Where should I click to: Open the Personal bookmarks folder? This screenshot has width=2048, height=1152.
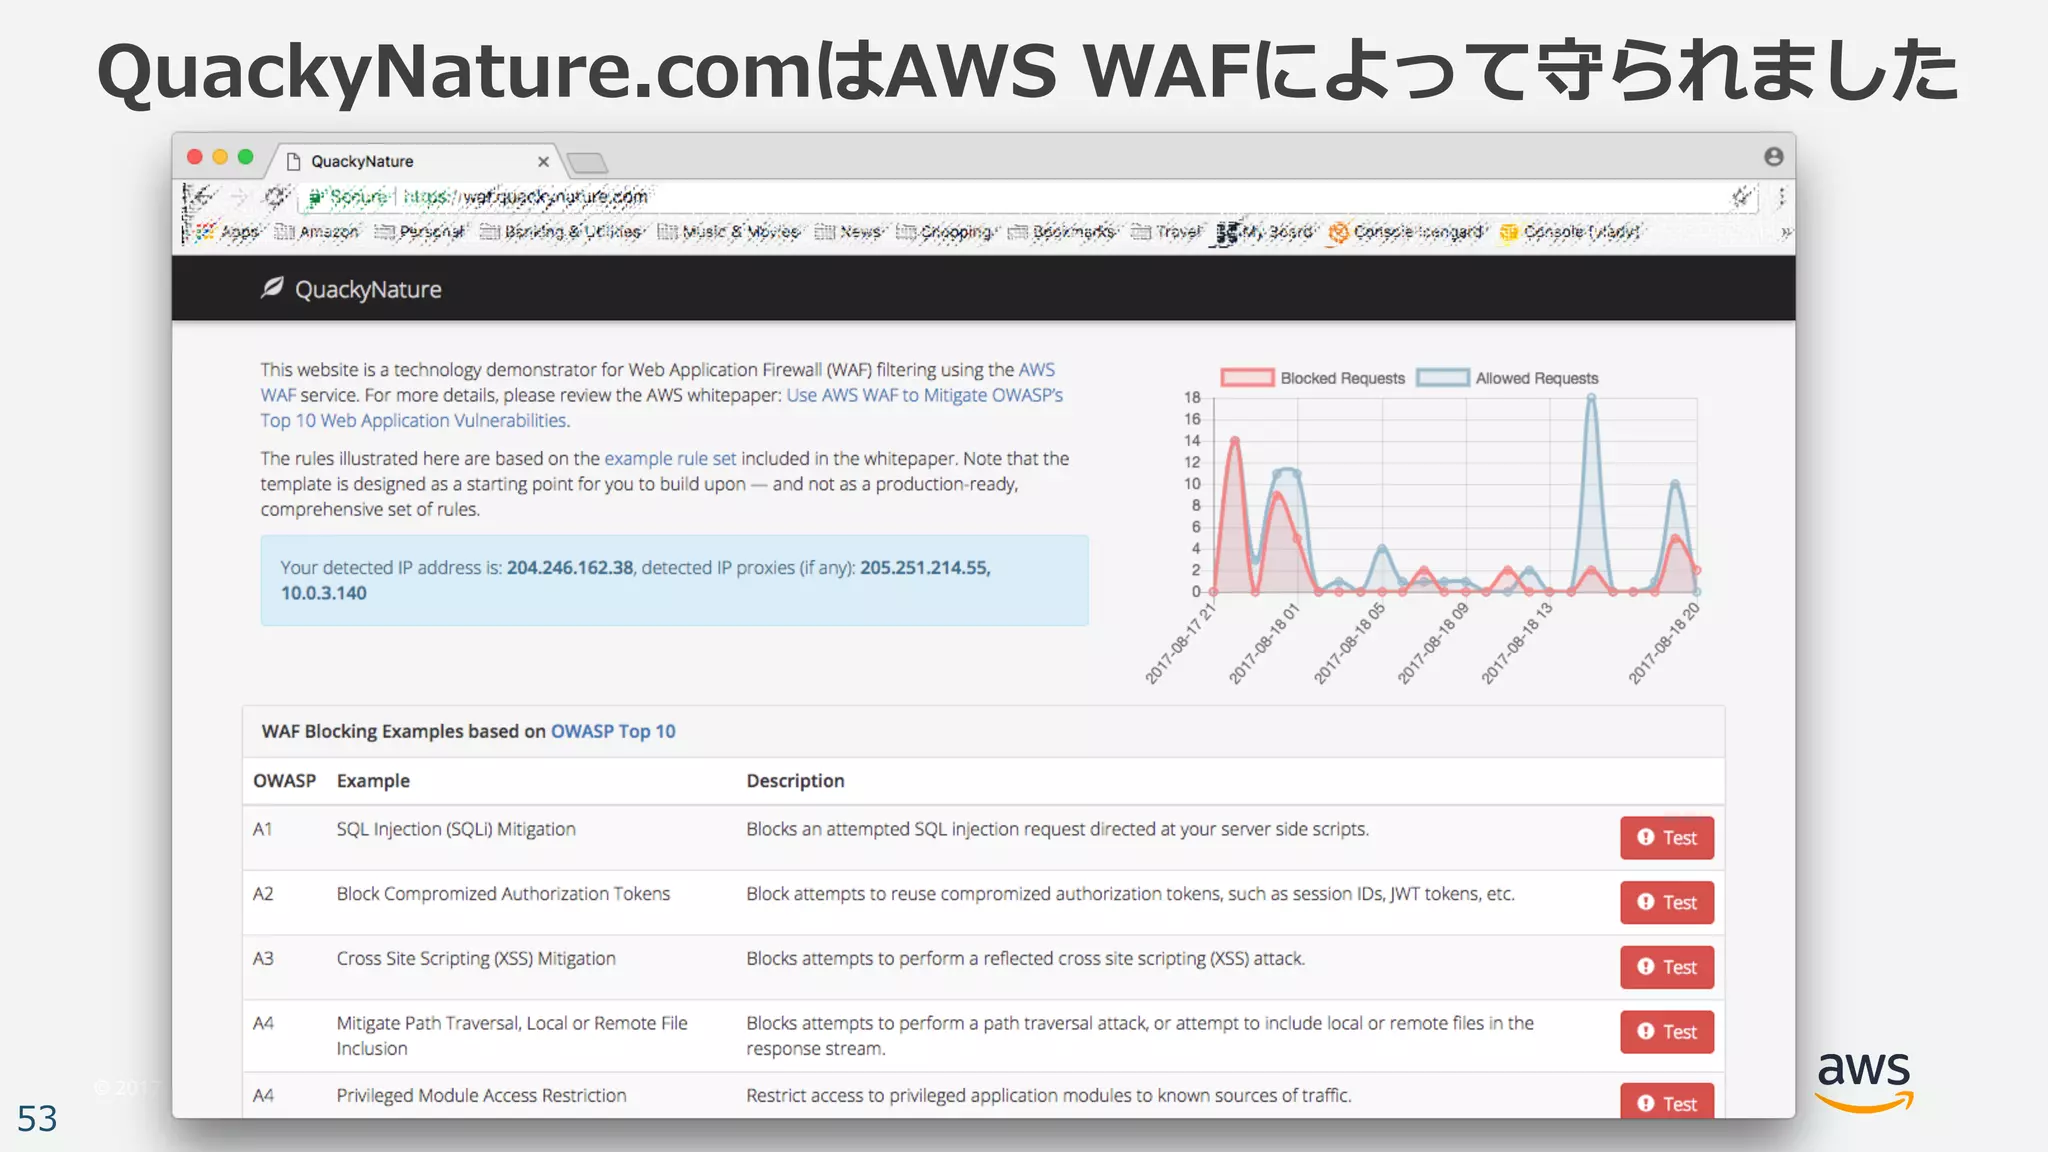click(420, 232)
